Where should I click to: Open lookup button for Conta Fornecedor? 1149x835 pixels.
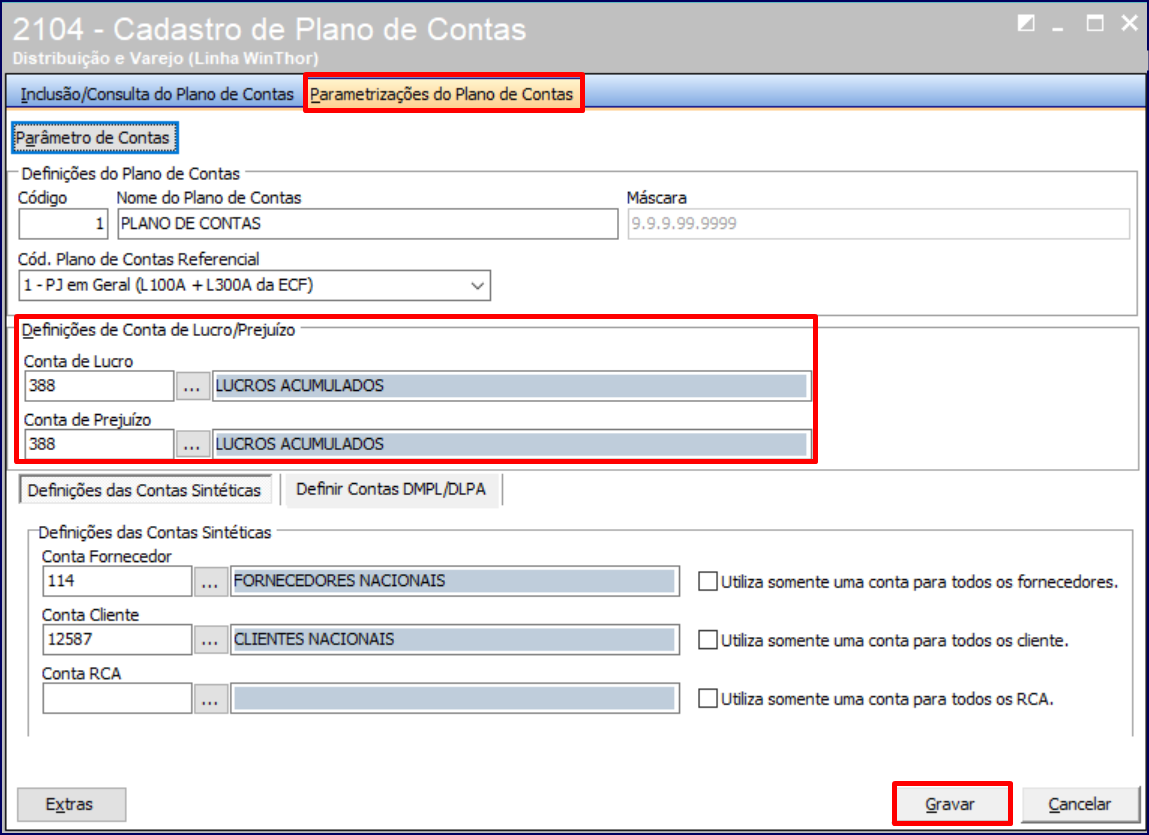(210, 581)
